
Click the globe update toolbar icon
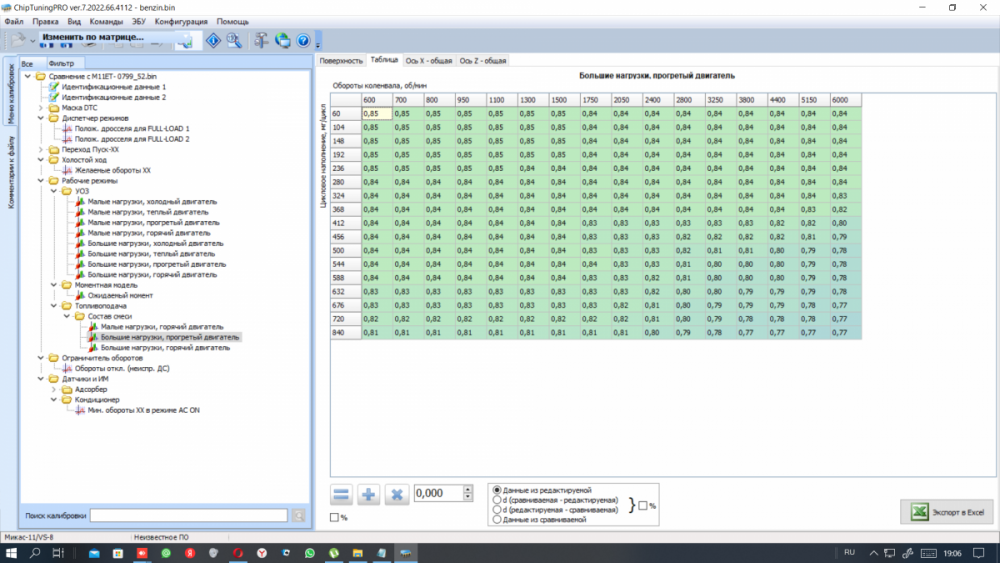(283, 41)
